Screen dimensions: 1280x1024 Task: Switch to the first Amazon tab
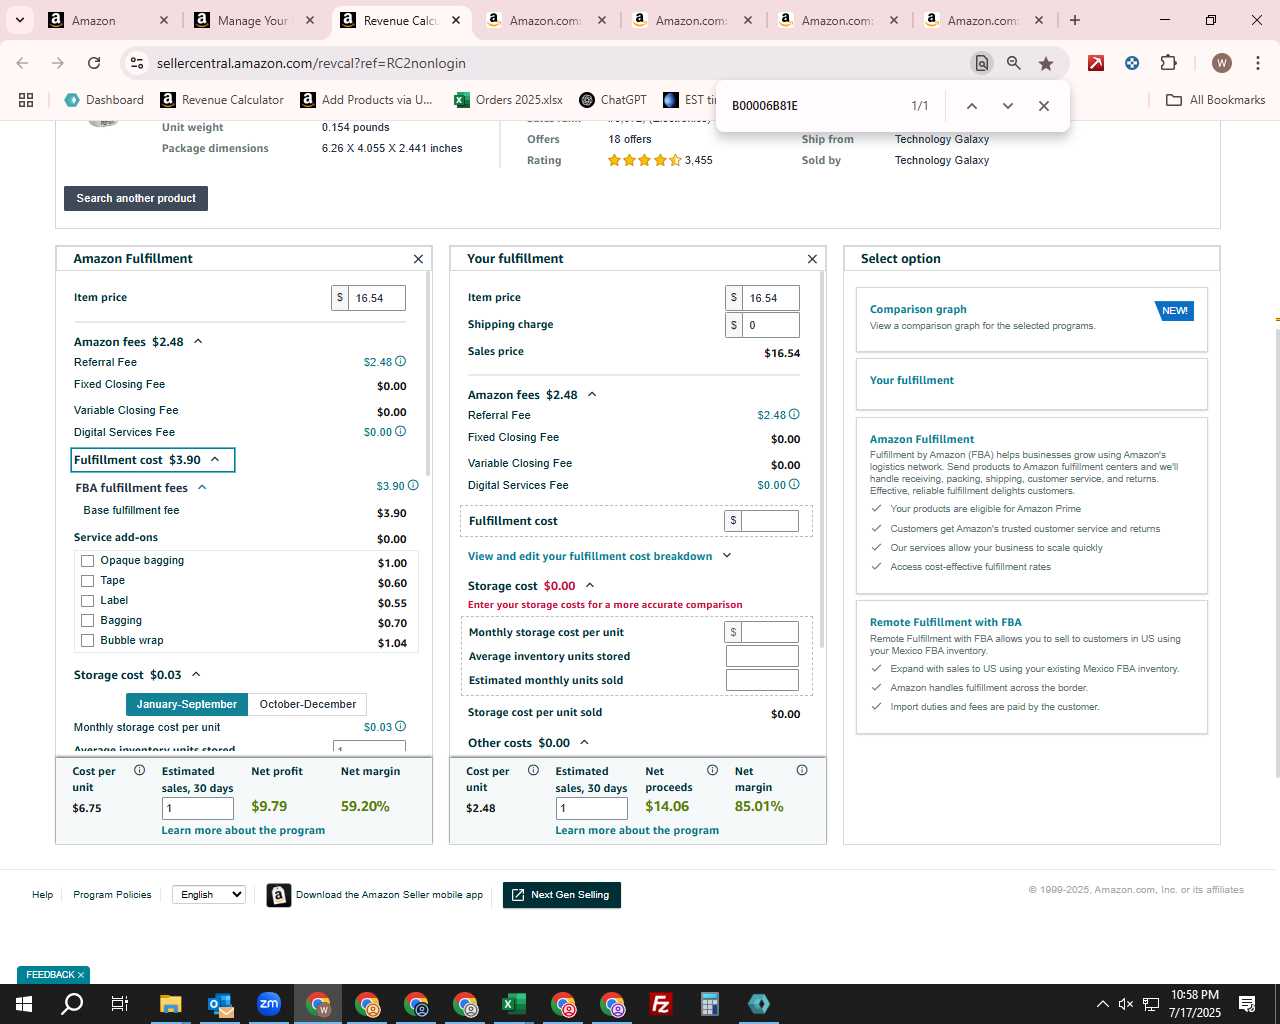coord(107,20)
